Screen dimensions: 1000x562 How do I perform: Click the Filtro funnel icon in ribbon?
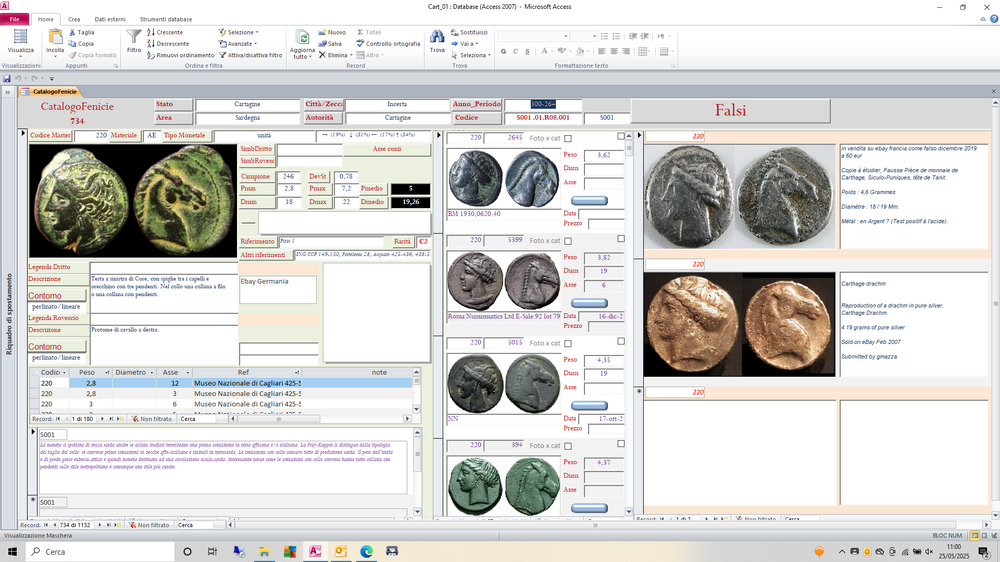134,38
